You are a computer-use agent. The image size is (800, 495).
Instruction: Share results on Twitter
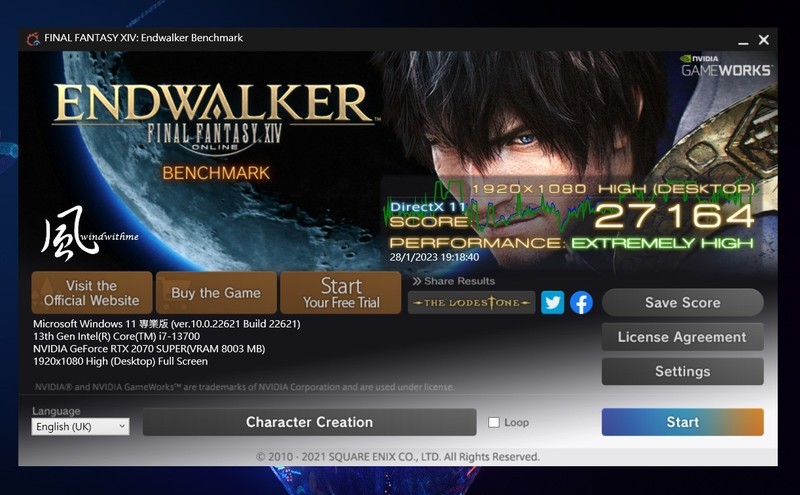click(552, 303)
